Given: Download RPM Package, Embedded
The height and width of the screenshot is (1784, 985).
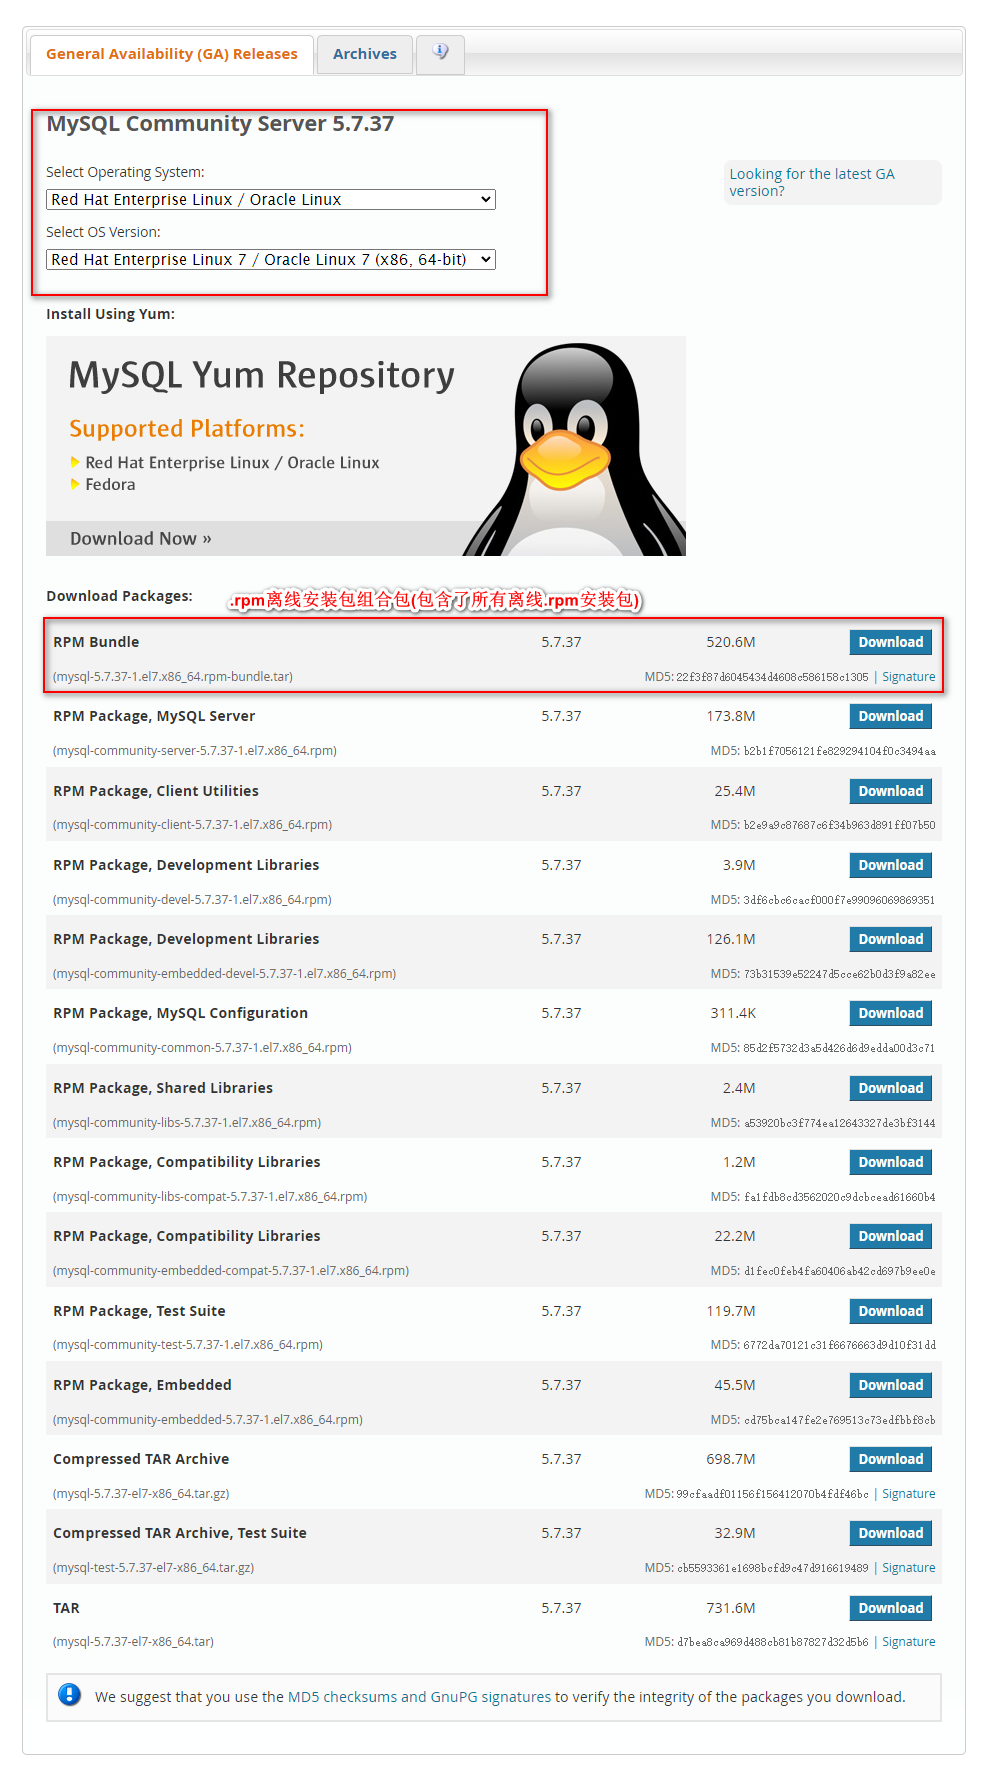Looking at the screenshot, I should pos(891,1385).
